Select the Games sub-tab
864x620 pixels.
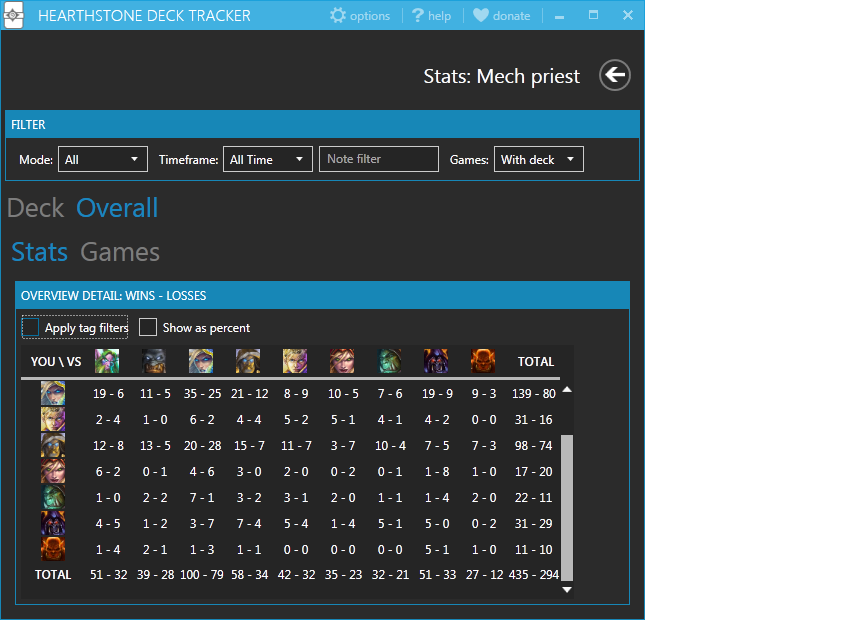click(120, 252)
